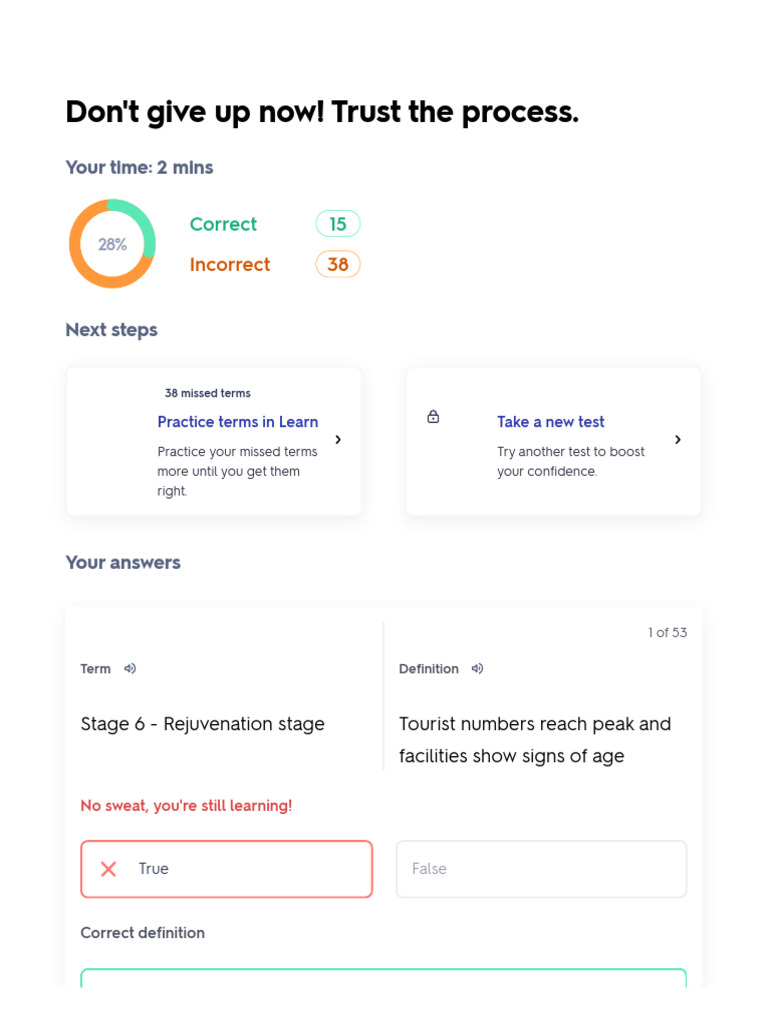
Task: Click the 28% score donut chart
Action: tap(112, 244)
